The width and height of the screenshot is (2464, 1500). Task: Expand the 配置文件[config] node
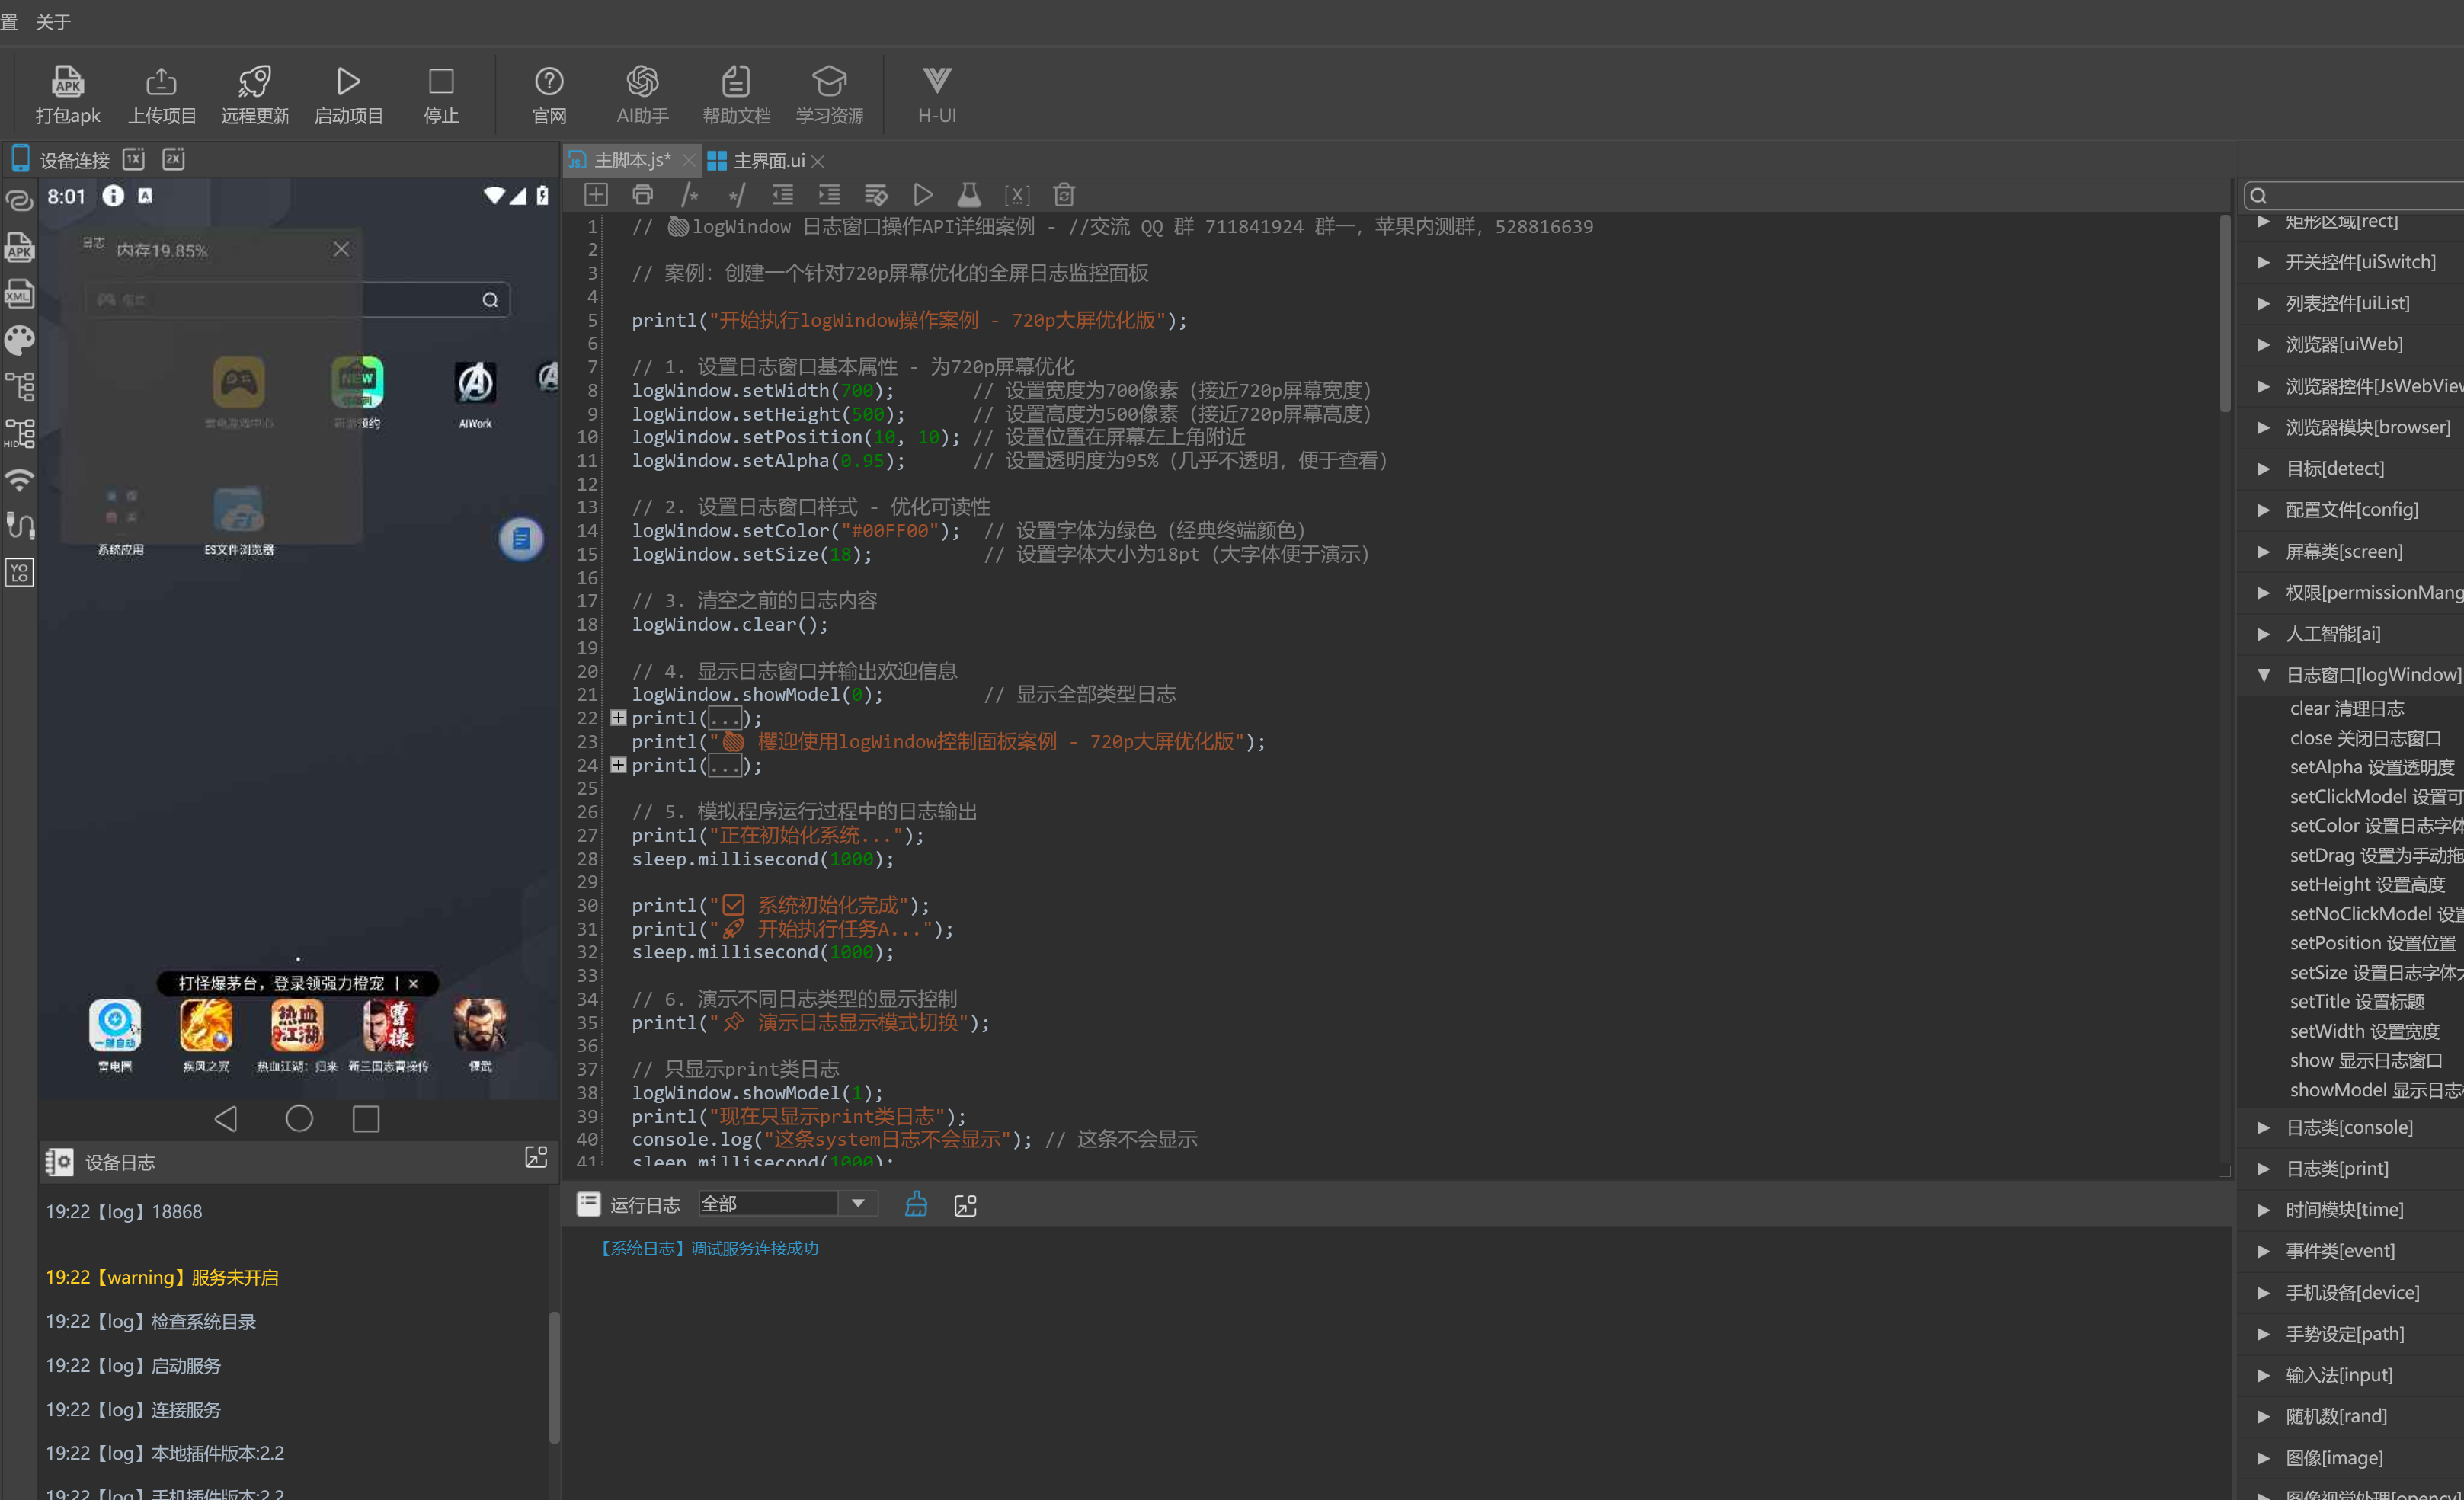coord(2264,510)
